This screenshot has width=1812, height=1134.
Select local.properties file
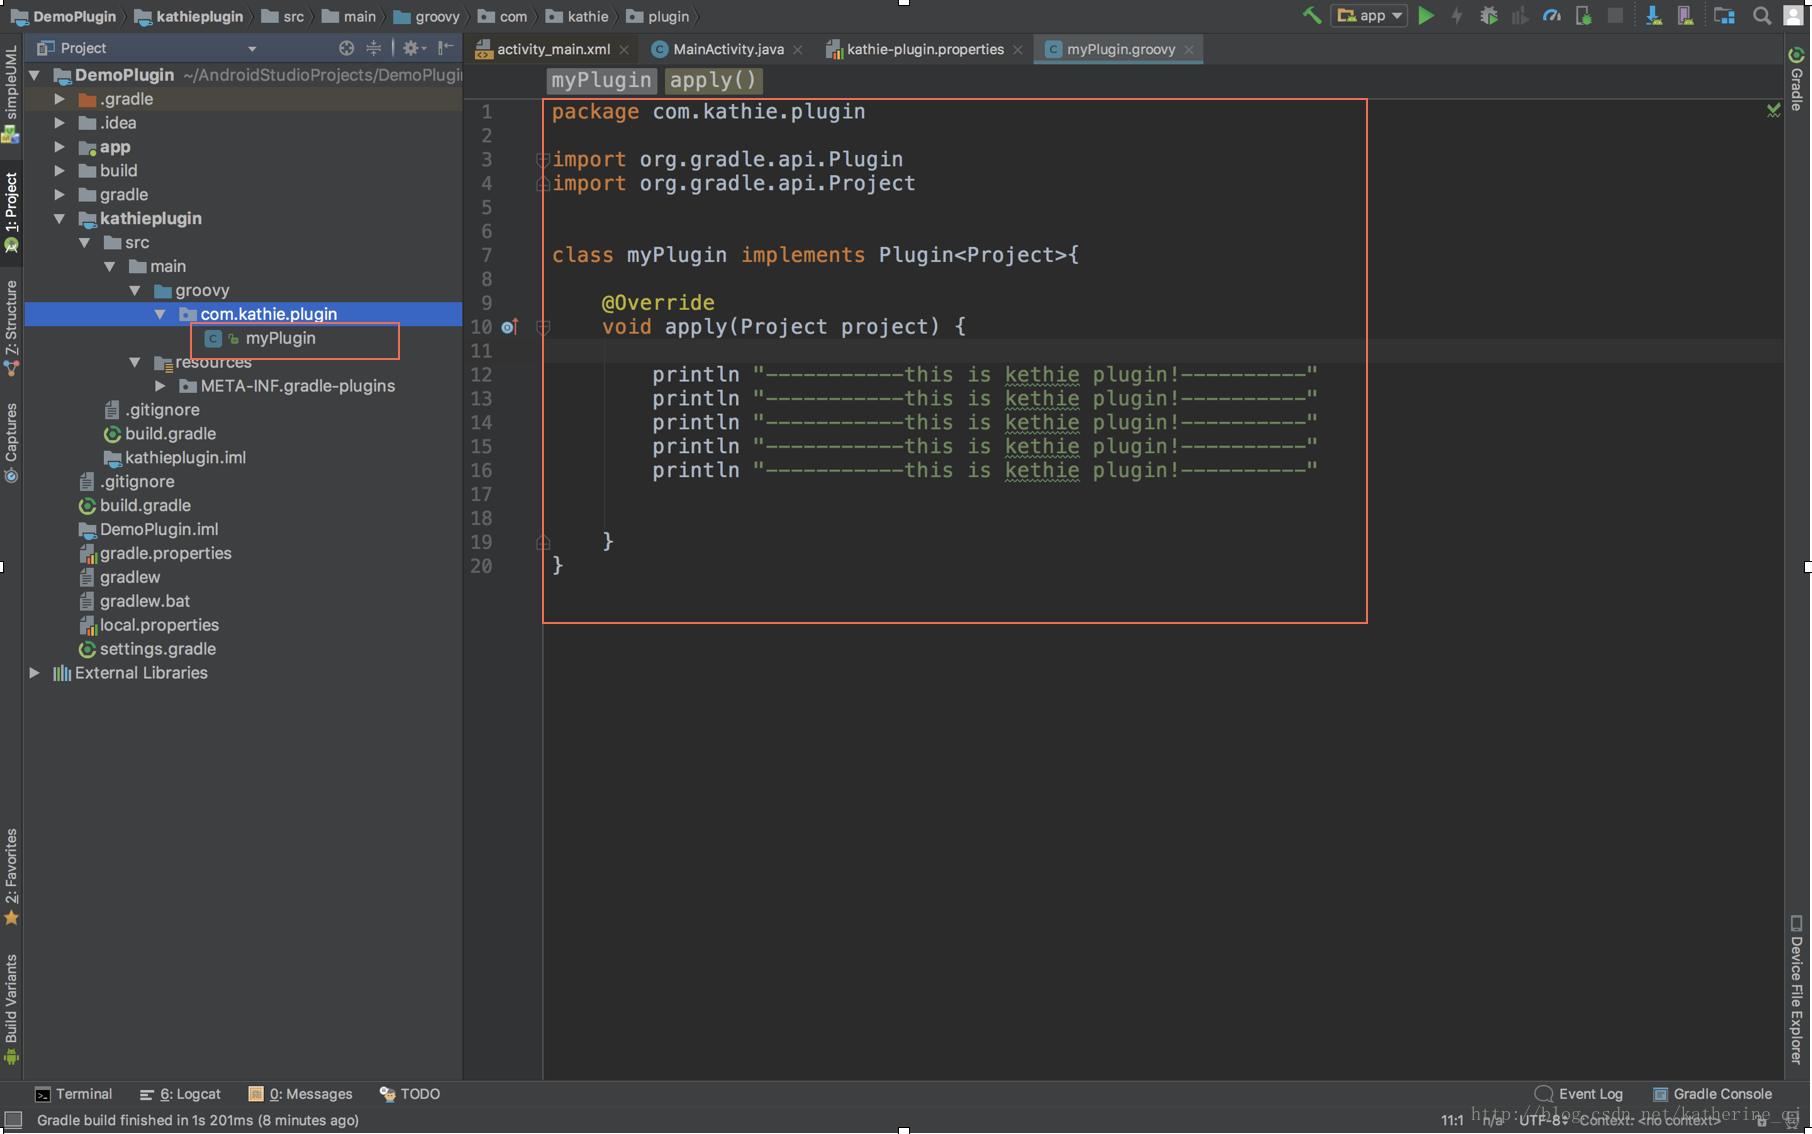(159, 625)
